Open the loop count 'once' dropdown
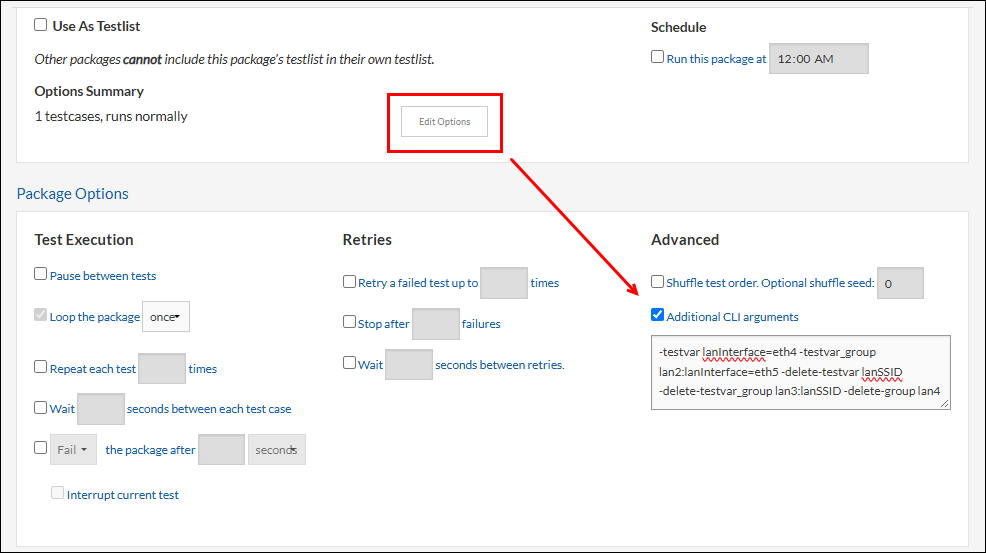 pyautogui.click(x=166, y=316)
